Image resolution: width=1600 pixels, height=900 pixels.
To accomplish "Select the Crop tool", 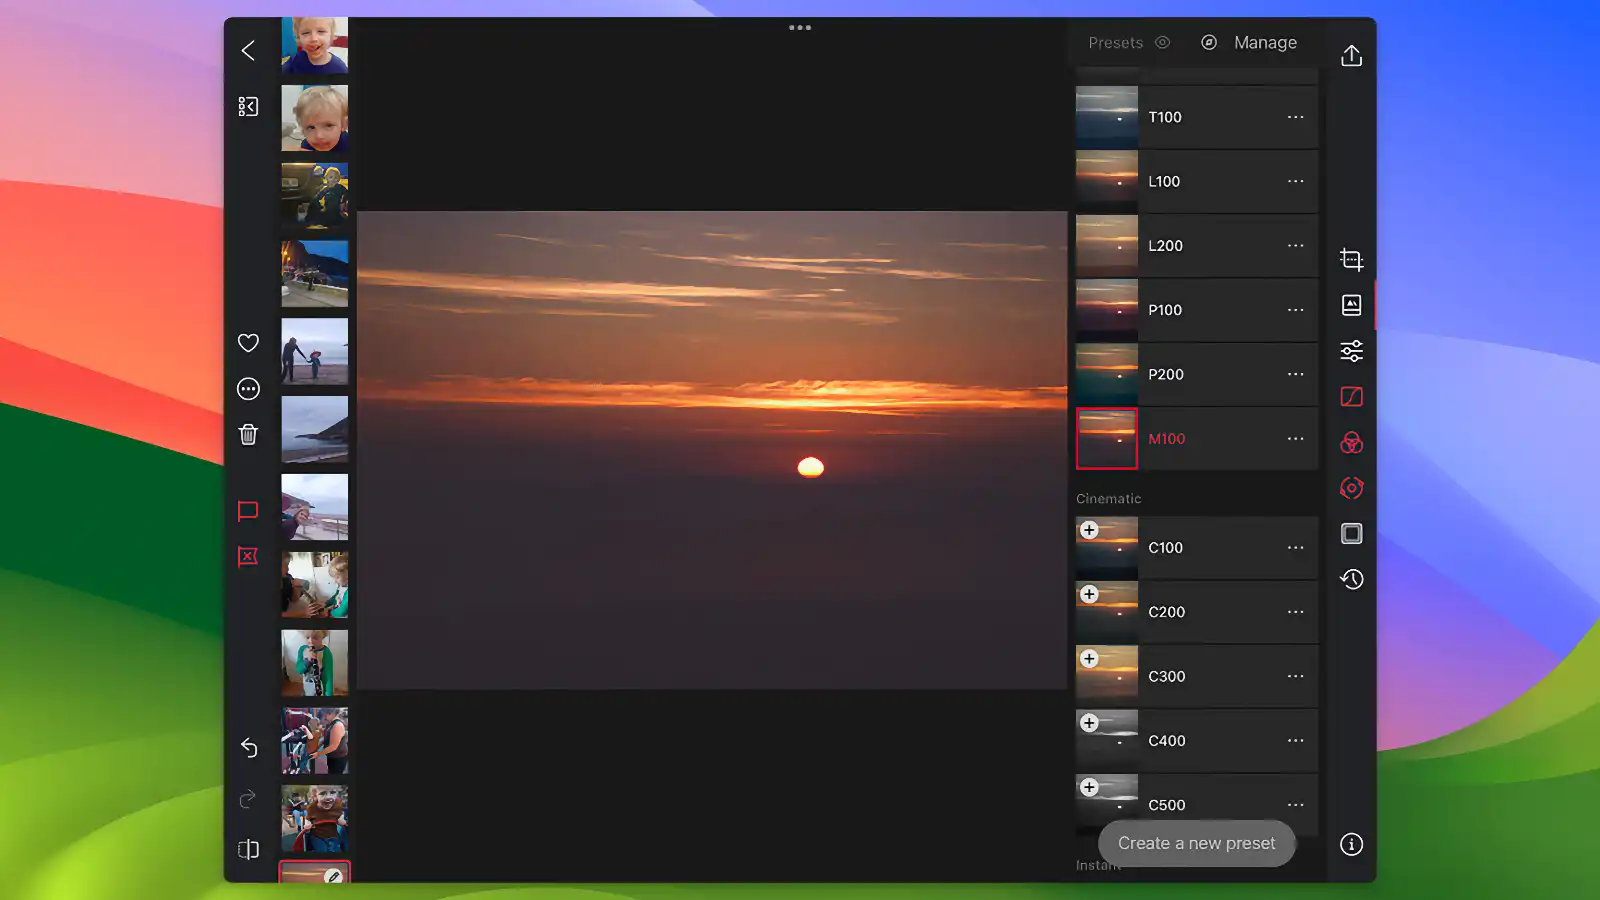I will 1351,259.
